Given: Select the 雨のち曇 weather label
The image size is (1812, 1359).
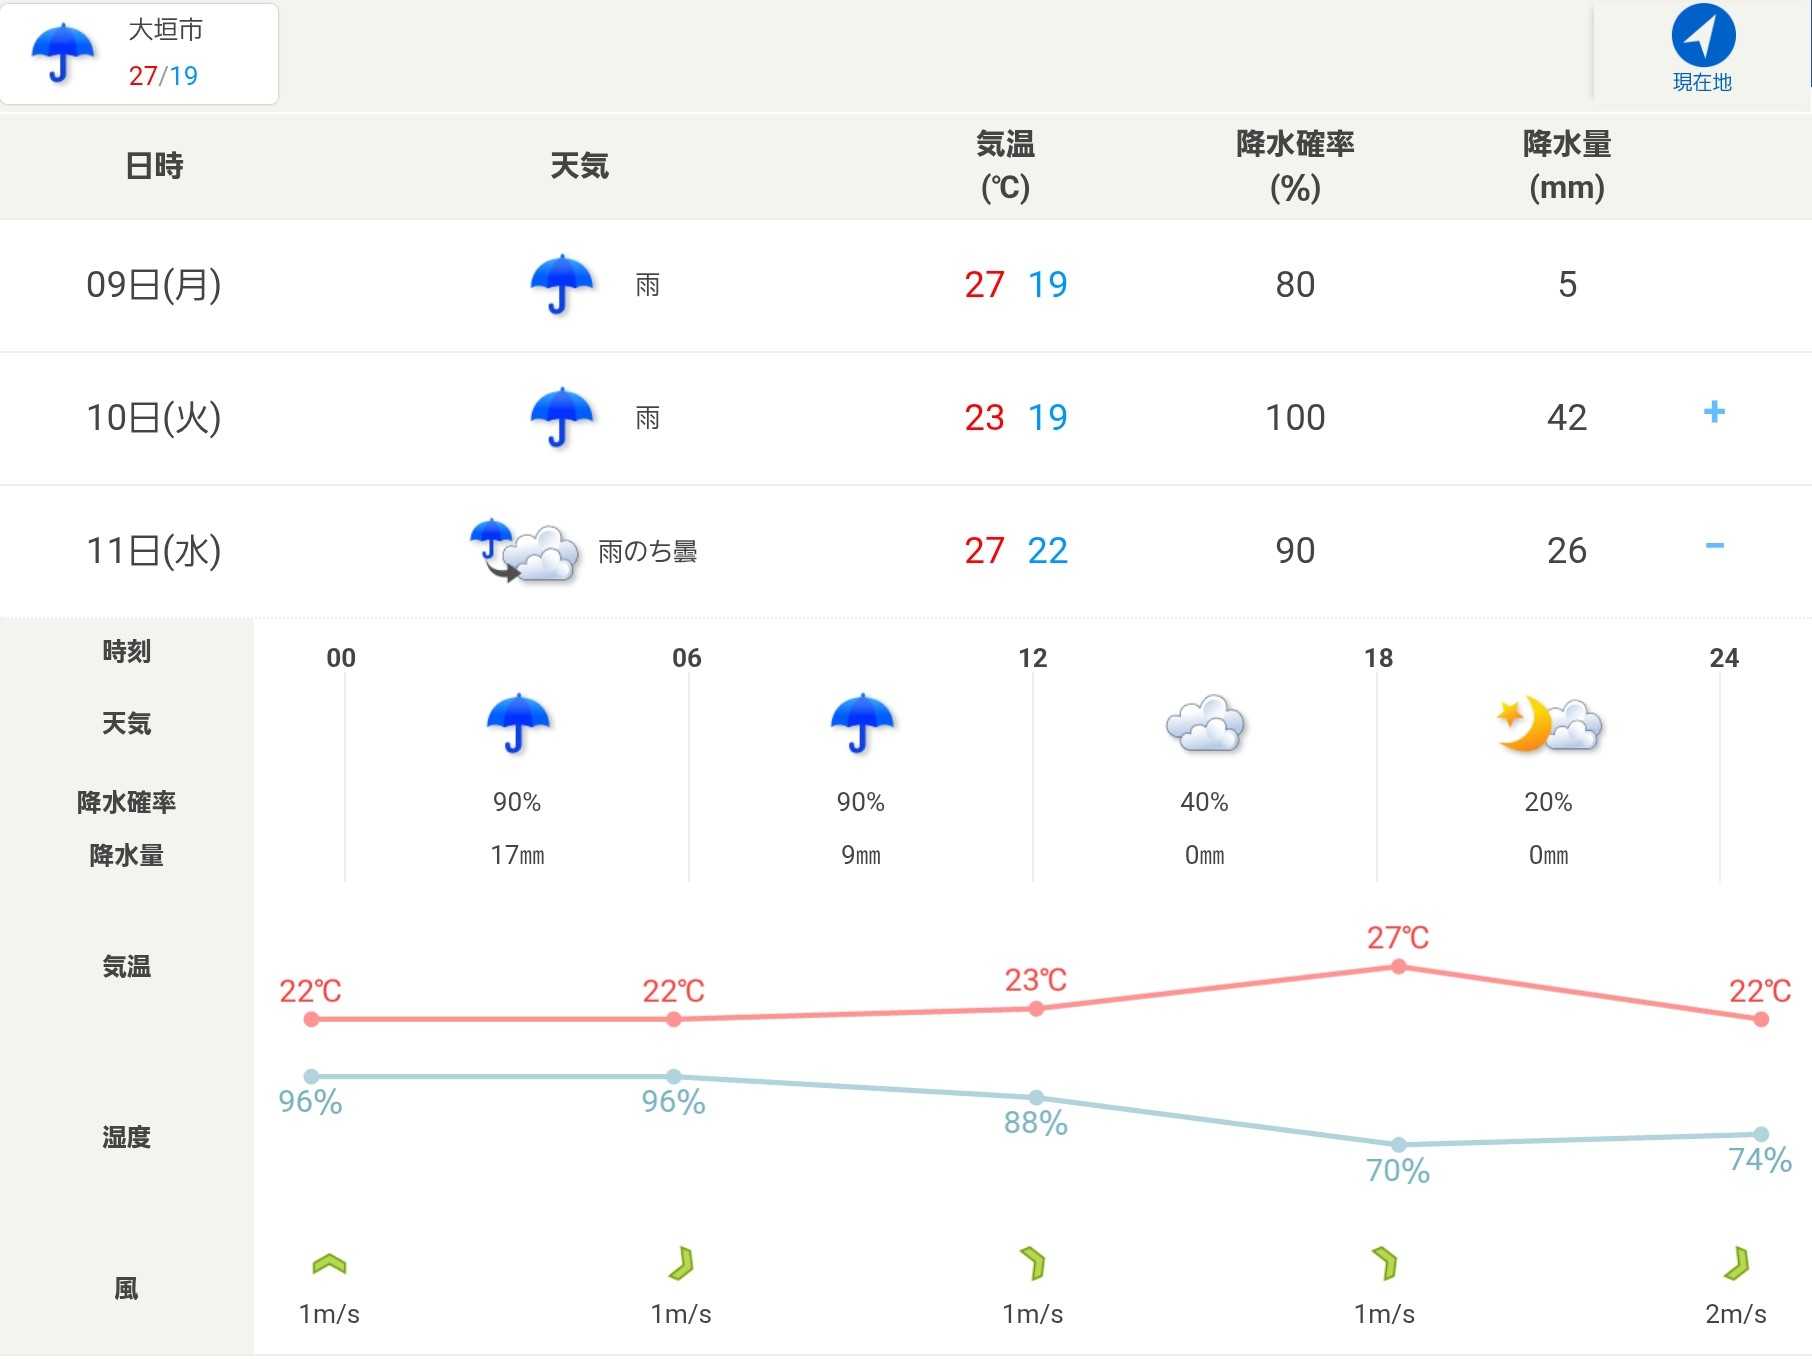Looking at the screenshot, I should (x=647, y=552).
